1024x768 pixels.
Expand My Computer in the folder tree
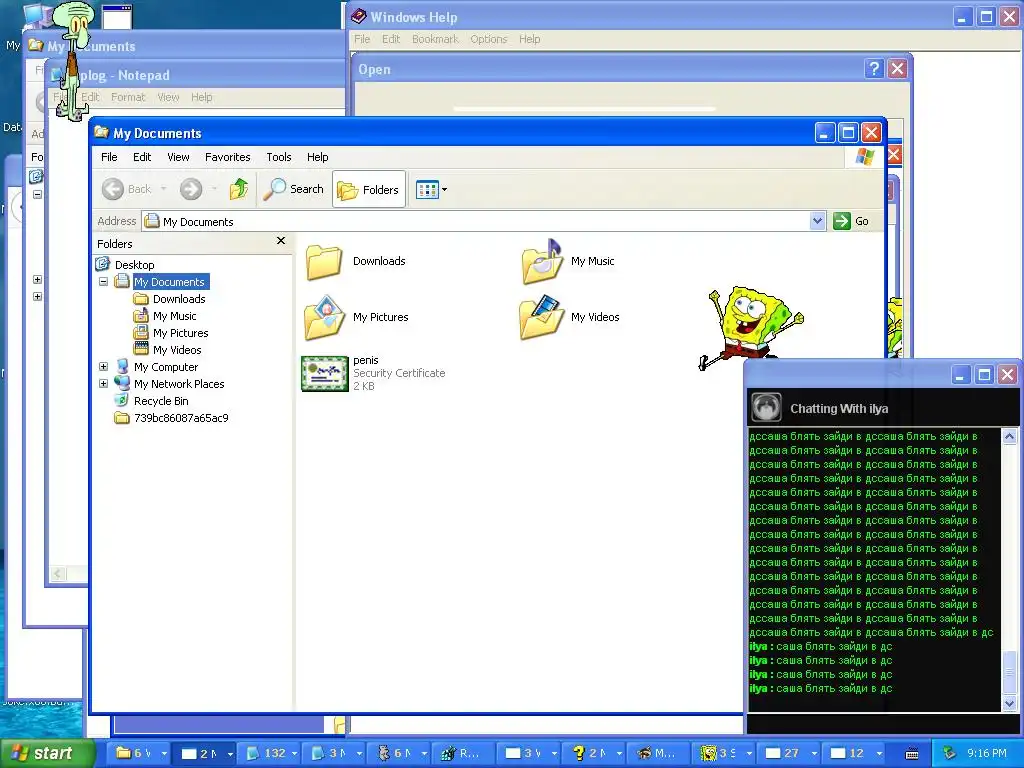pyautogui.click(x=103, y=366)
